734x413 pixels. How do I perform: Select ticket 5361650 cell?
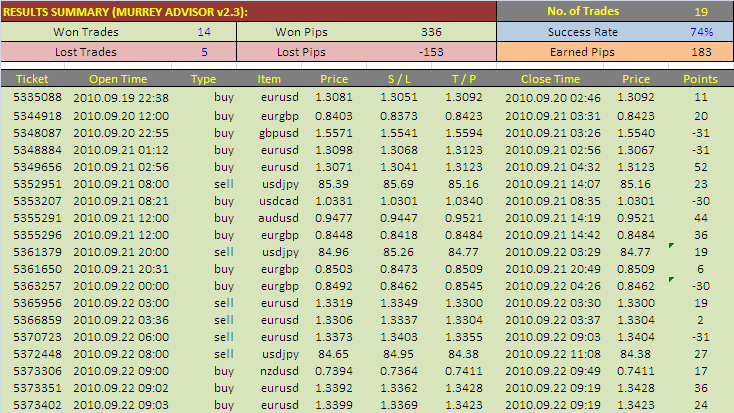[37, 269]
